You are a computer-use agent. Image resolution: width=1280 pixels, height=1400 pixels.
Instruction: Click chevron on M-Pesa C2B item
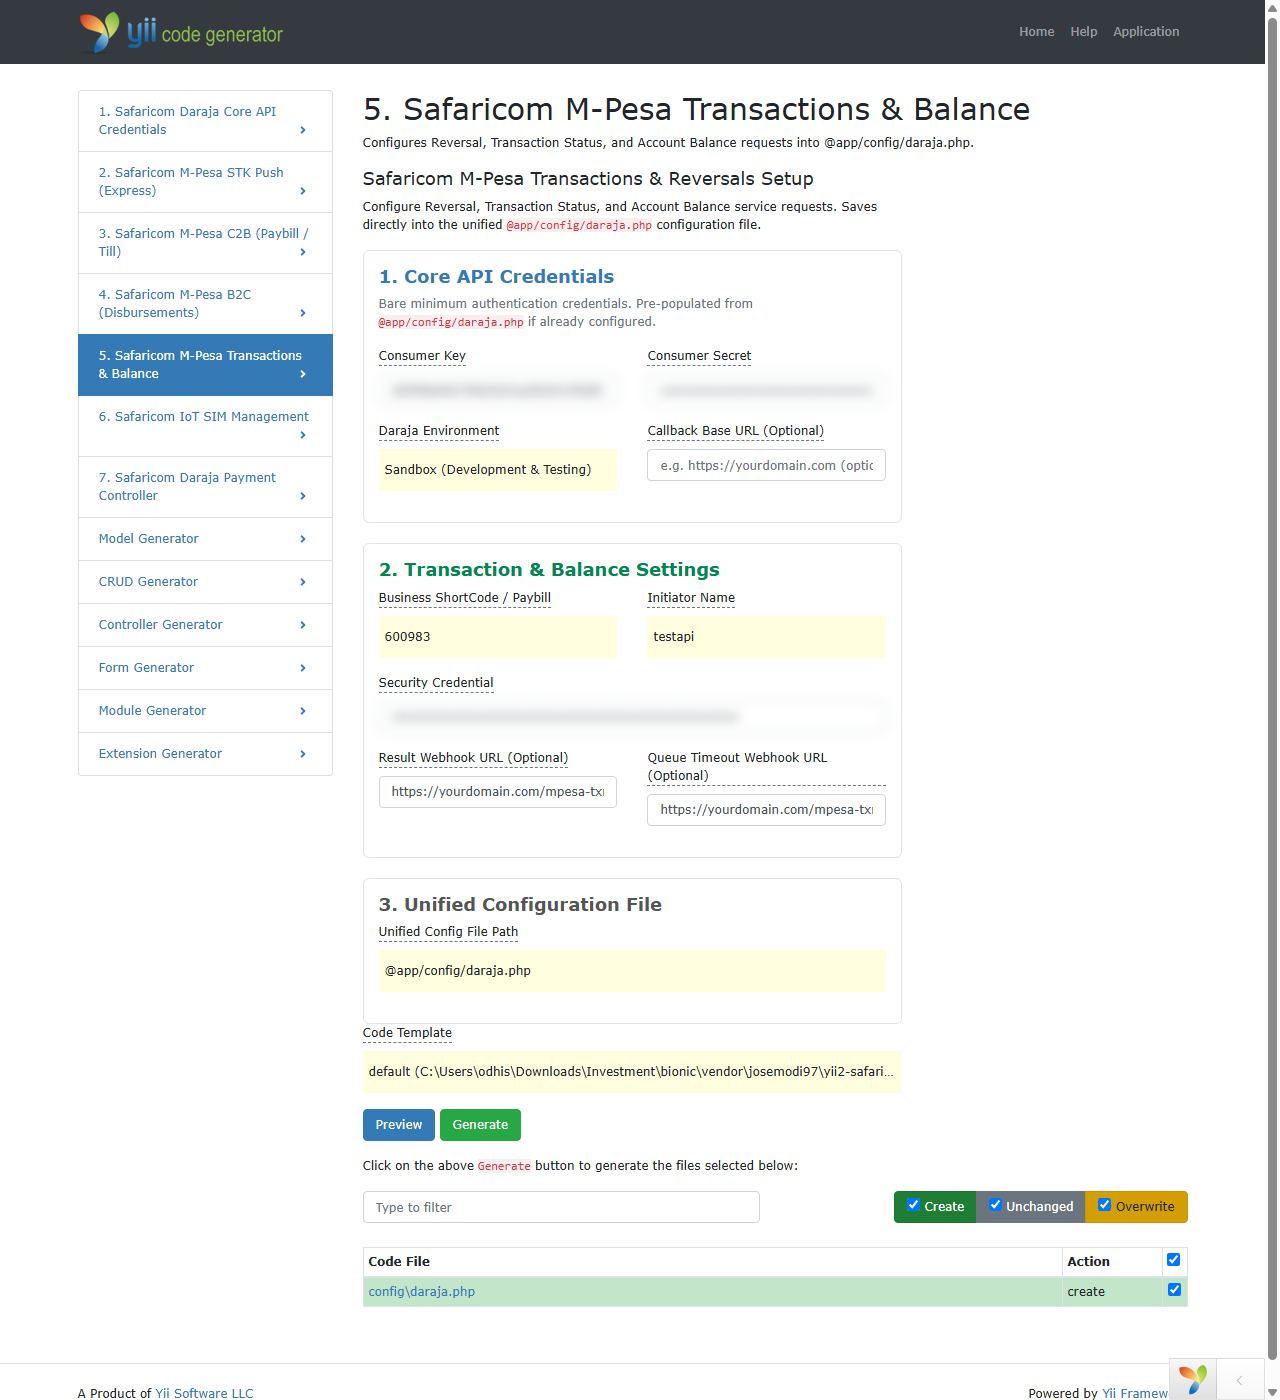(x=303, y=252)
